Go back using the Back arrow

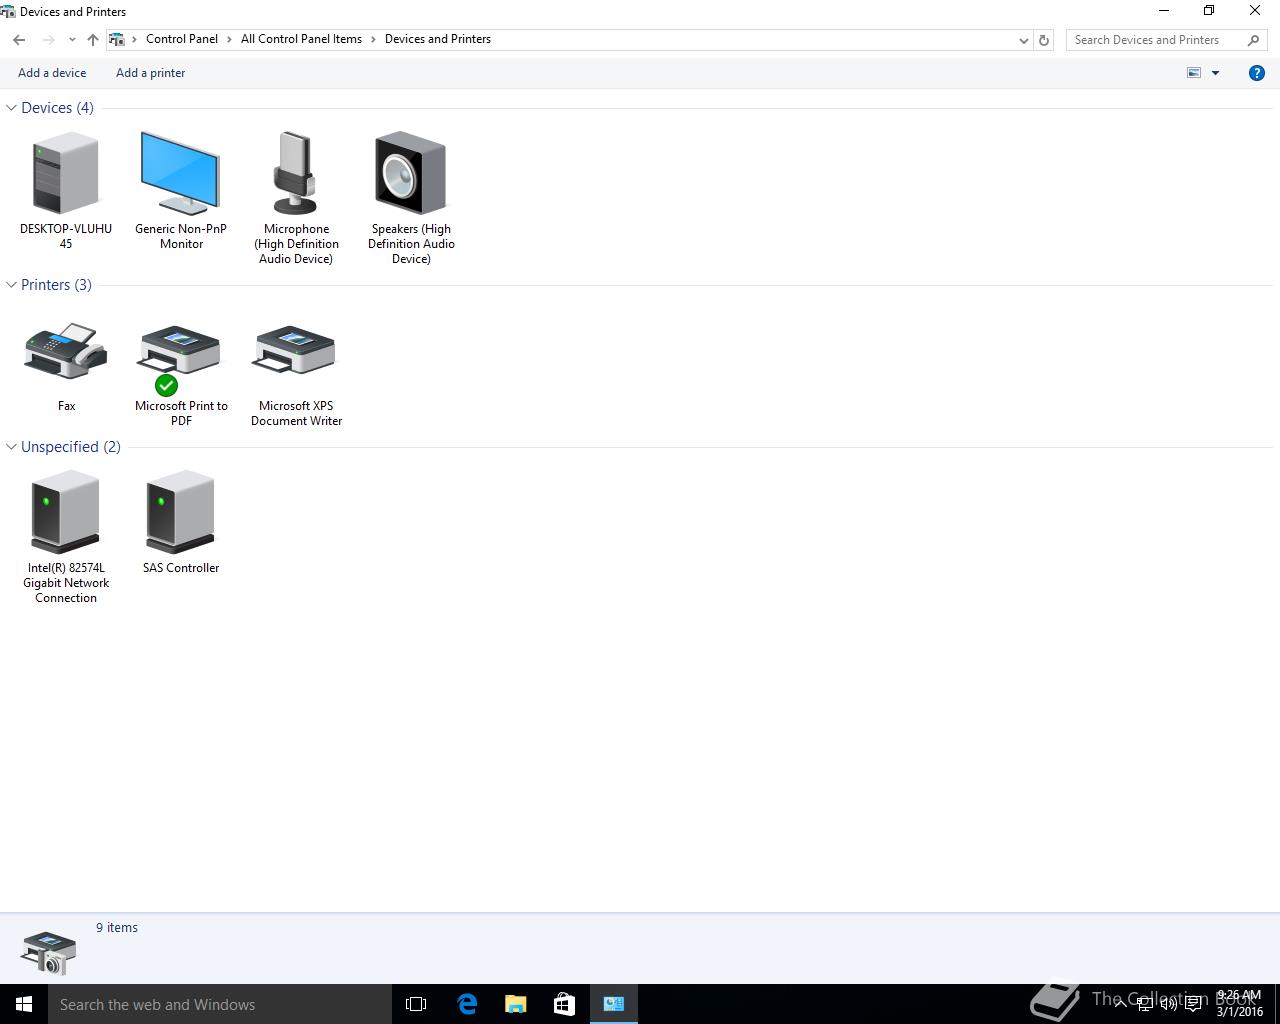click(x=19, y=40)
